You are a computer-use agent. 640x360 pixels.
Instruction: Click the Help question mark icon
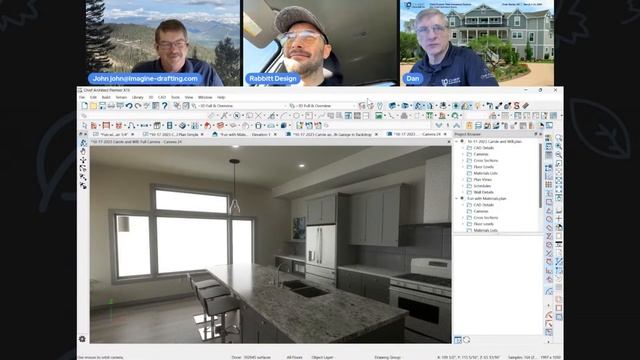pos(164,106)
